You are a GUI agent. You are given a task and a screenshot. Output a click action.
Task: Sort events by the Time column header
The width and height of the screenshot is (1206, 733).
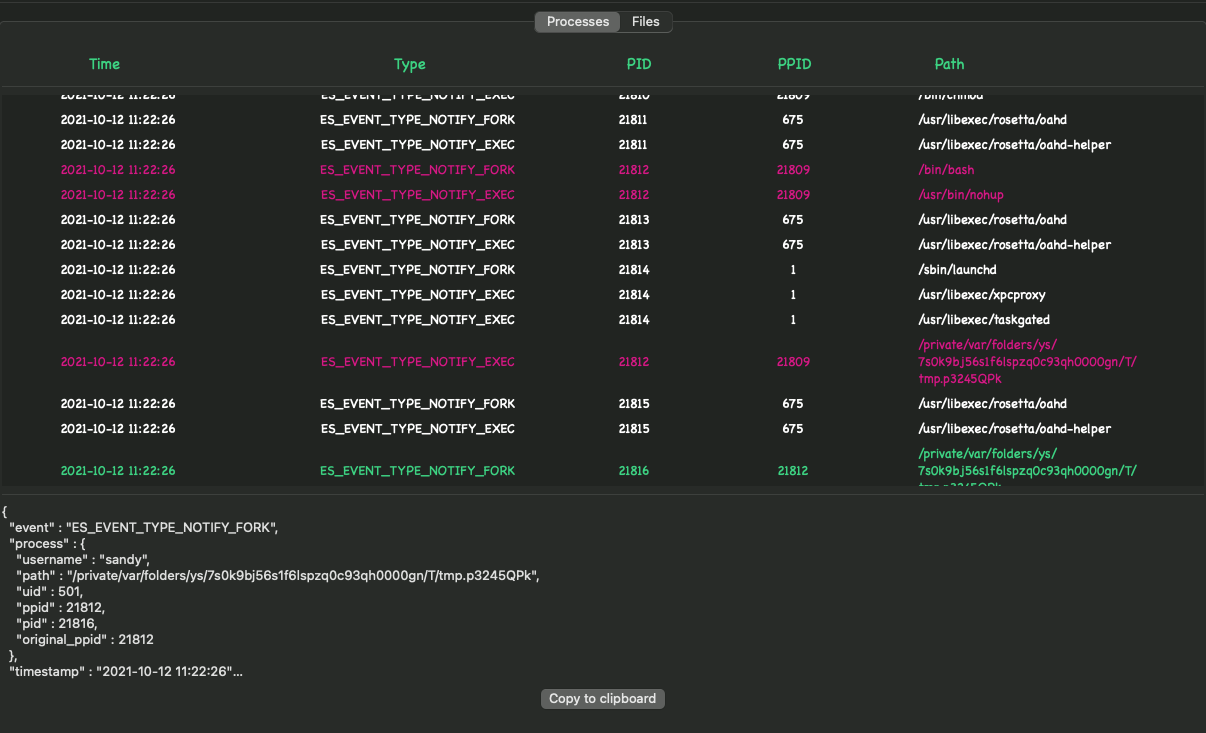(104, 64)
